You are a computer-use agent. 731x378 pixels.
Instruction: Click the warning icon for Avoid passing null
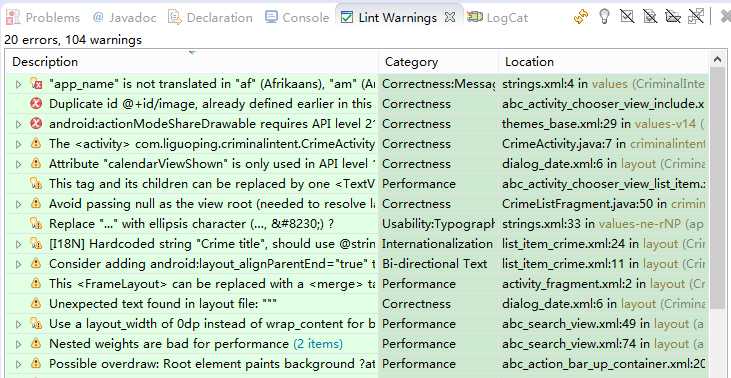[36, 204]
